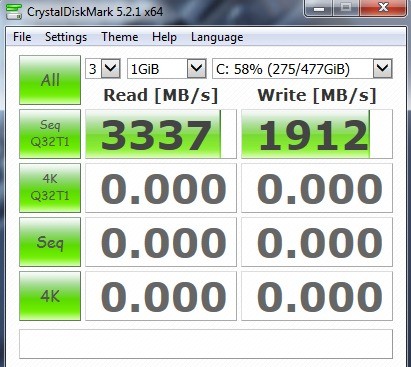Click the CrystalDiskMark title bar app icon
The width and height of the screenshot is (411, 367).
tap(14, 12)
